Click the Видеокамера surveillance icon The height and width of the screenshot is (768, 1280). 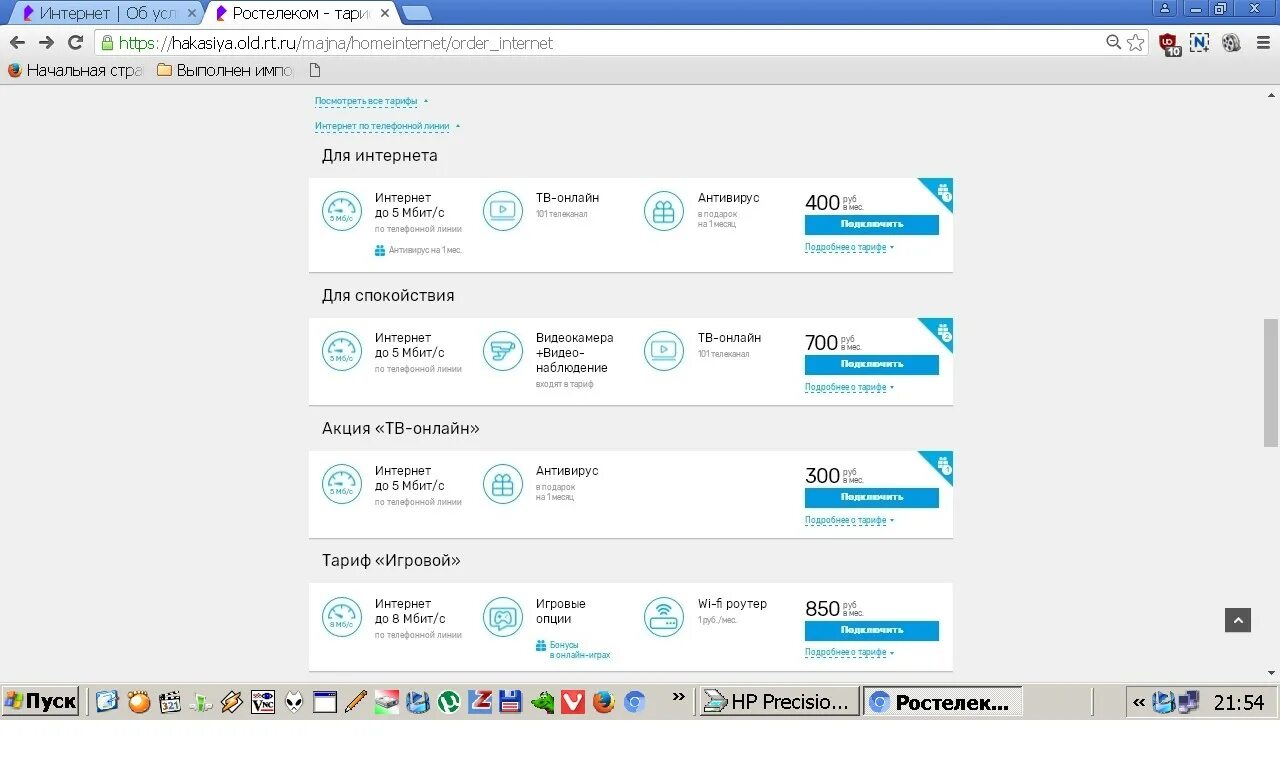pos(503,351)
